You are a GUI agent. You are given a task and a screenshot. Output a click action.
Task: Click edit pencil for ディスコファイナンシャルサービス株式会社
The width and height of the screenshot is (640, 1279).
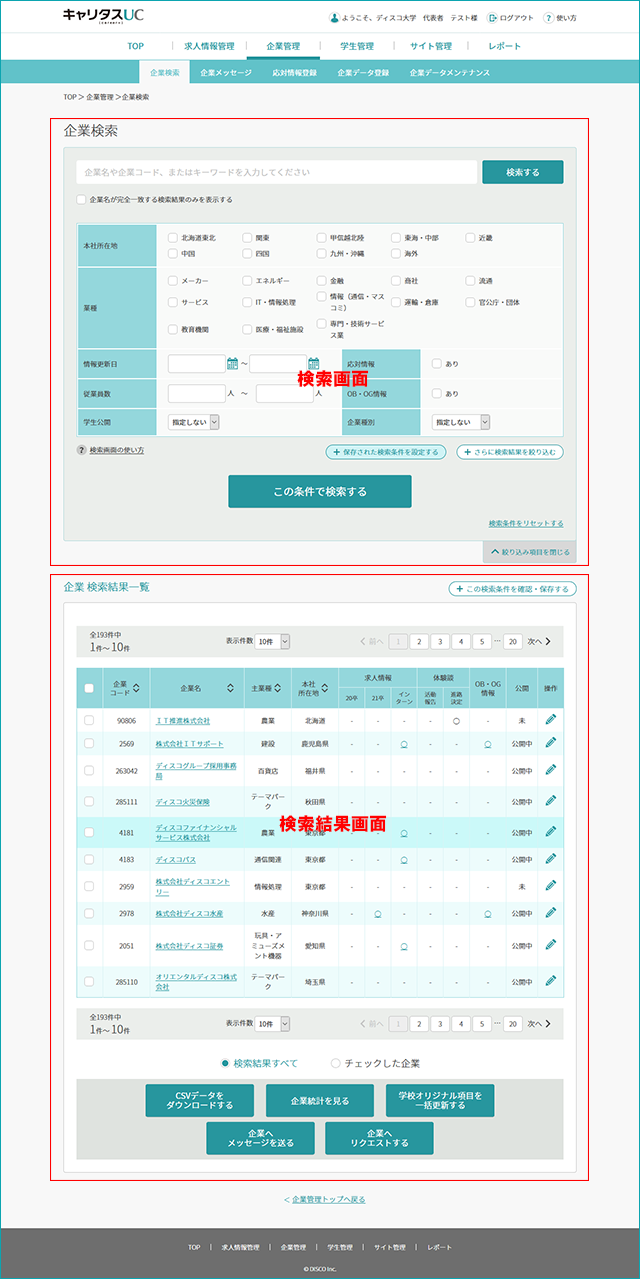pyautogui.click(x=550, y=832)
